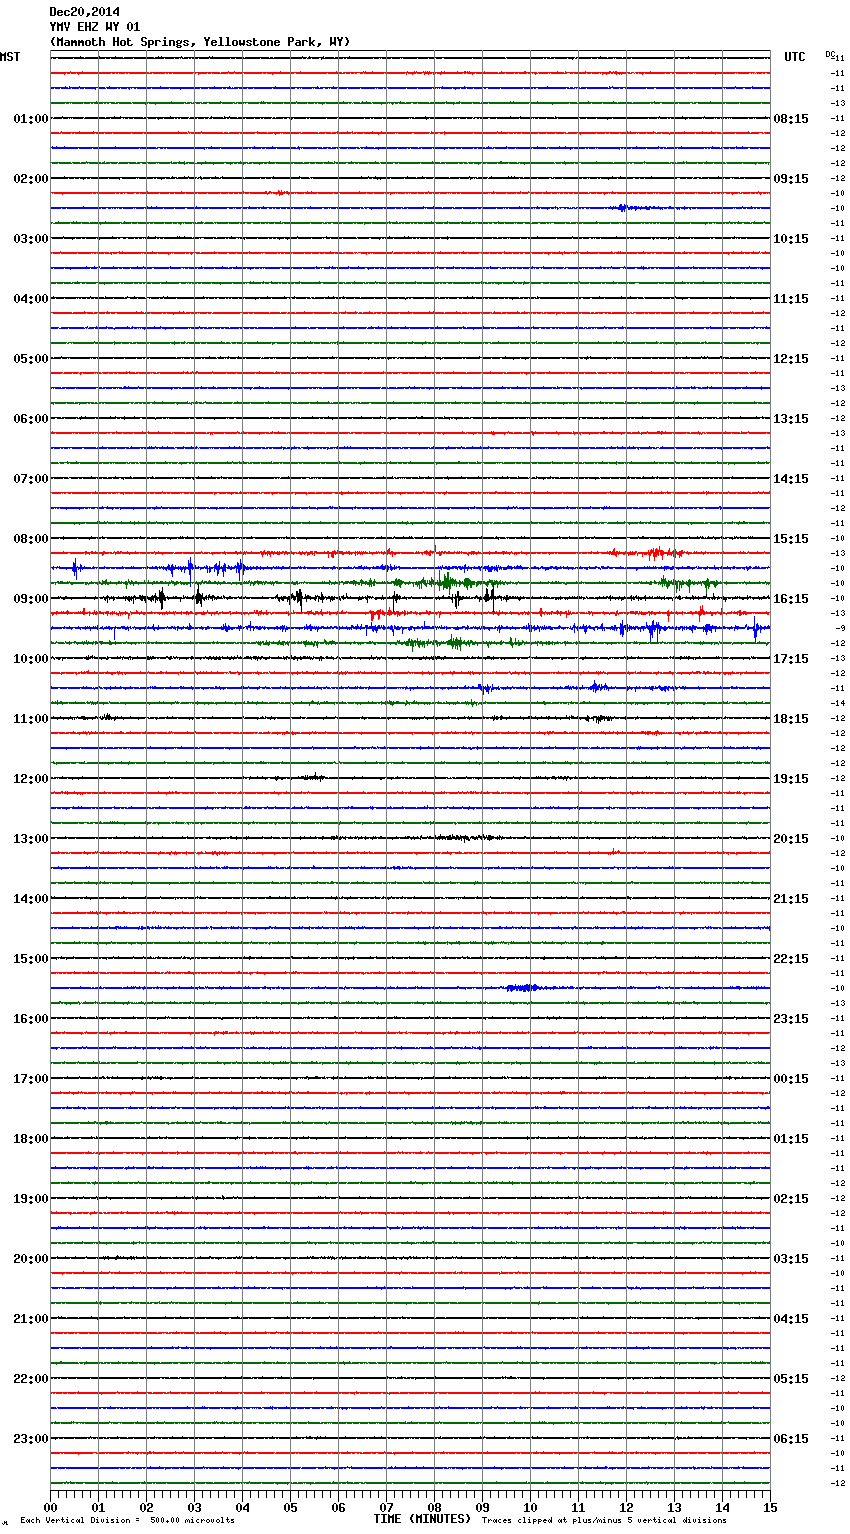Click the 00:15 UTC label
The width and height of the screenshot is (850, 1534).
pyautogui.click(x=791, y=1079)
